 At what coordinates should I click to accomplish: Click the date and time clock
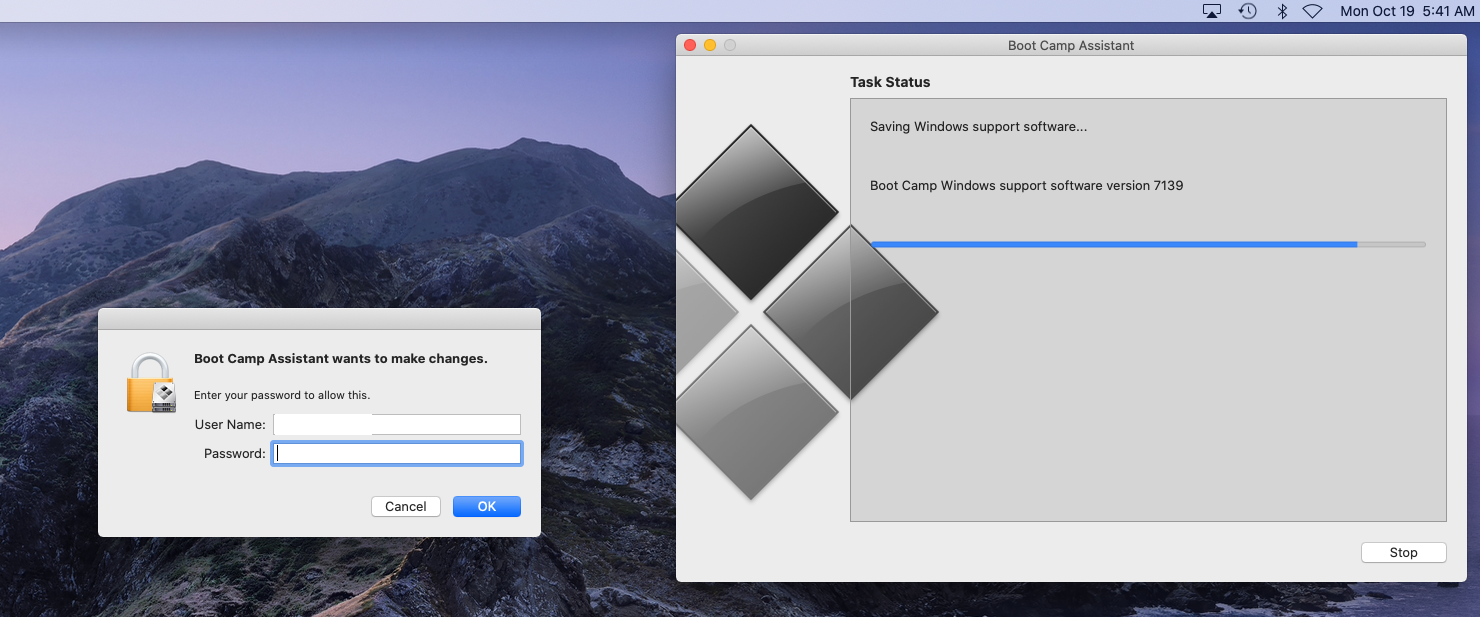coord(1407,11)
